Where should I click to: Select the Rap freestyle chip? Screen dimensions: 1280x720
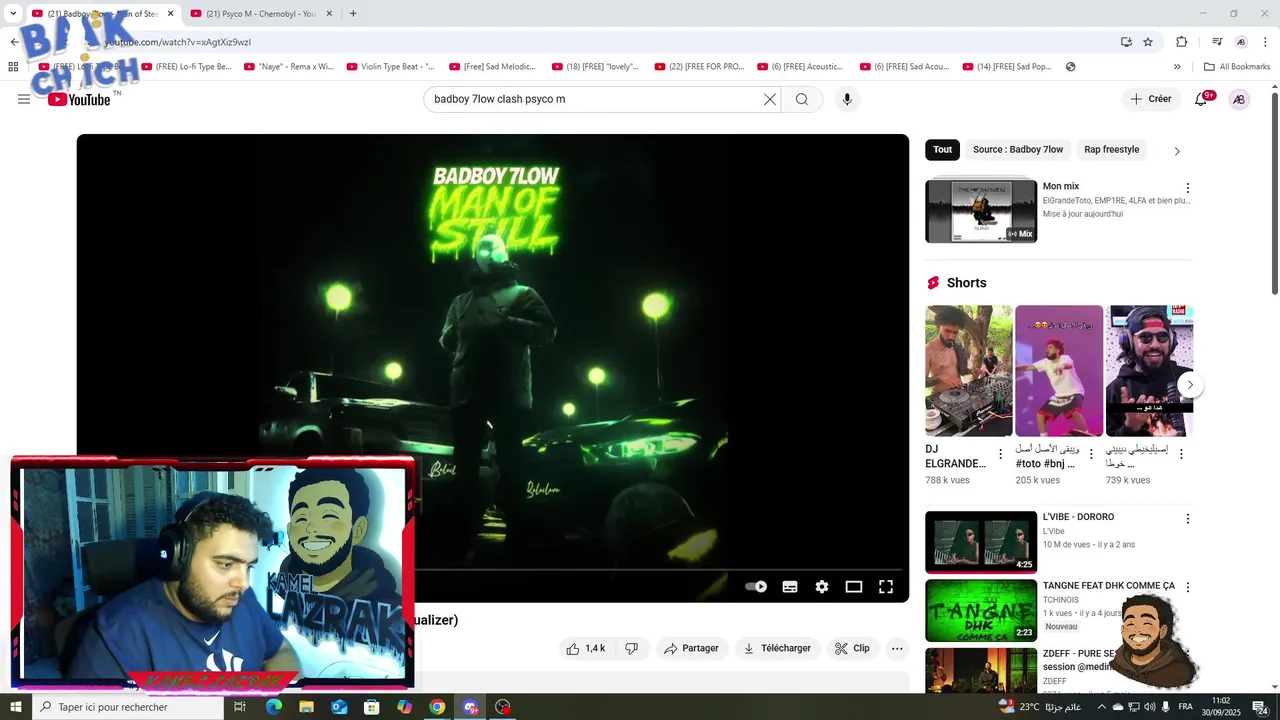point(1112,150)
